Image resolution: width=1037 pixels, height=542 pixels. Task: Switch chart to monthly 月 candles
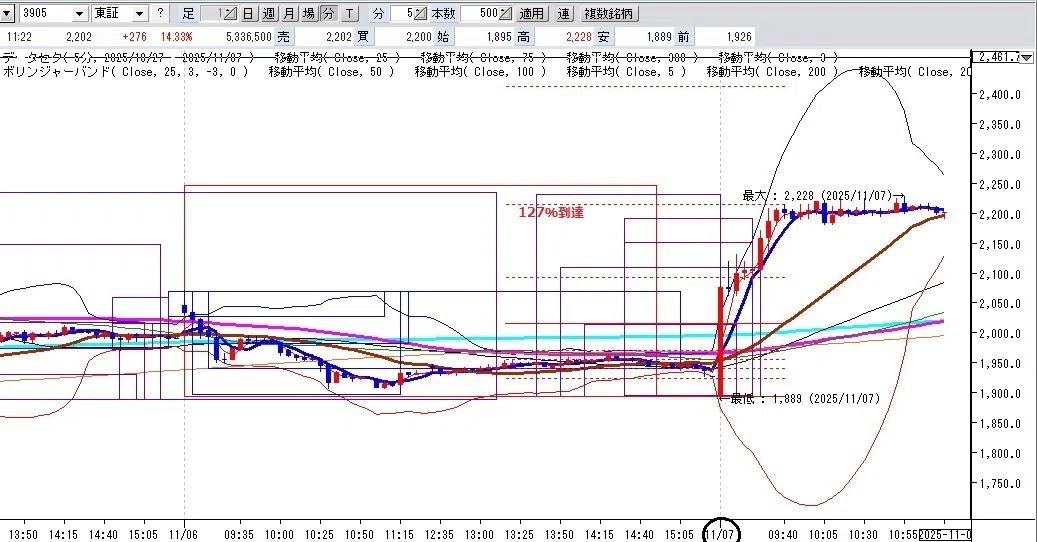pos(288,13)
